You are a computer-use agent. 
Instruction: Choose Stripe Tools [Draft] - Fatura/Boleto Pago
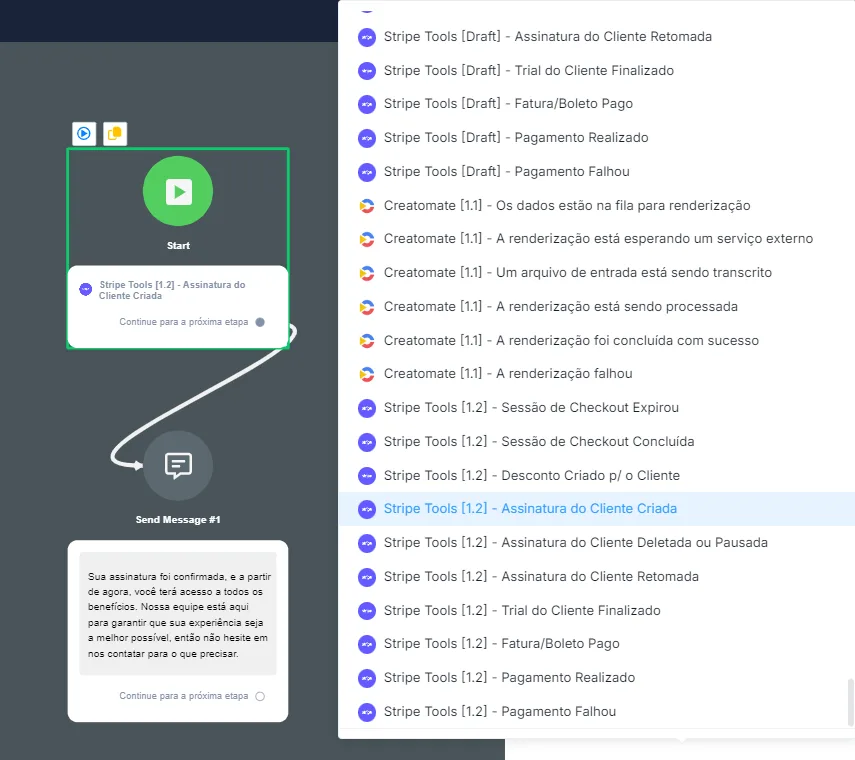pyautogui.click(x=597, y=104)
